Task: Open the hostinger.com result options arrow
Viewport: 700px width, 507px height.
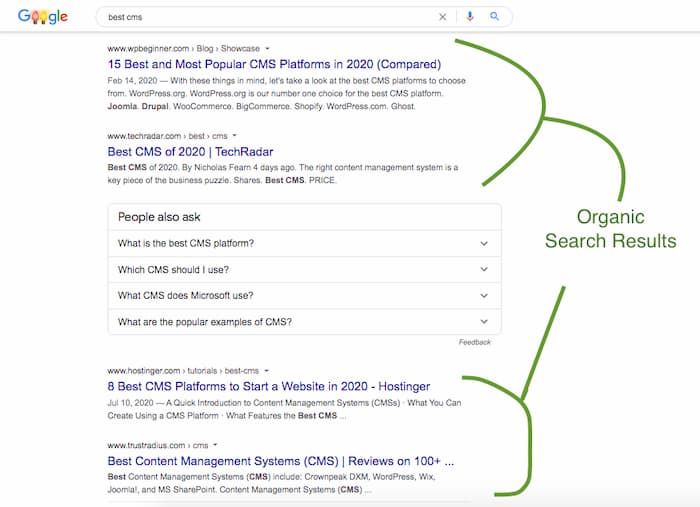Action: [267, 370]
